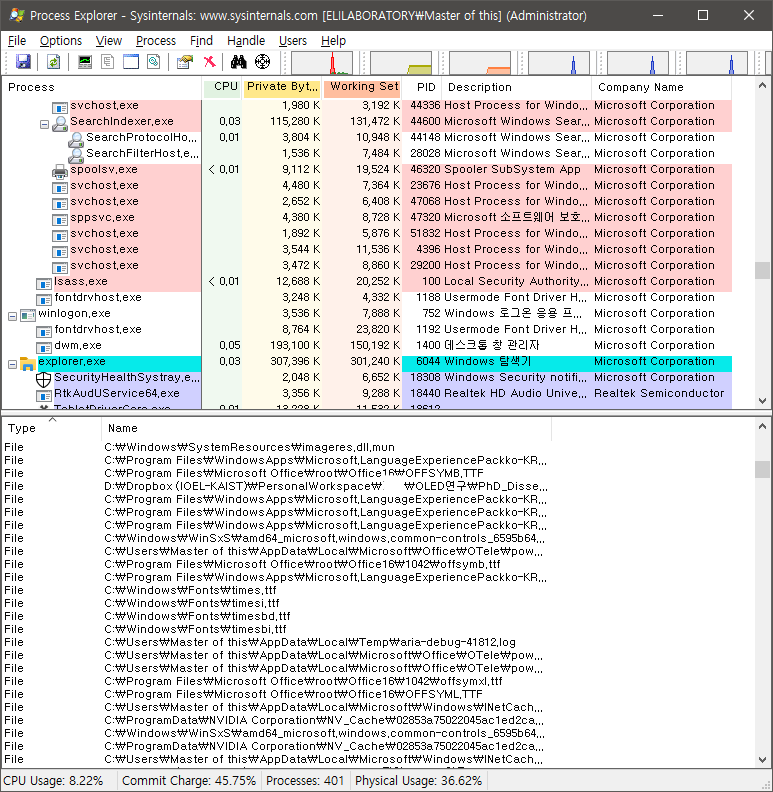
Task: Open the Help menu
Action: pos(333,40)
